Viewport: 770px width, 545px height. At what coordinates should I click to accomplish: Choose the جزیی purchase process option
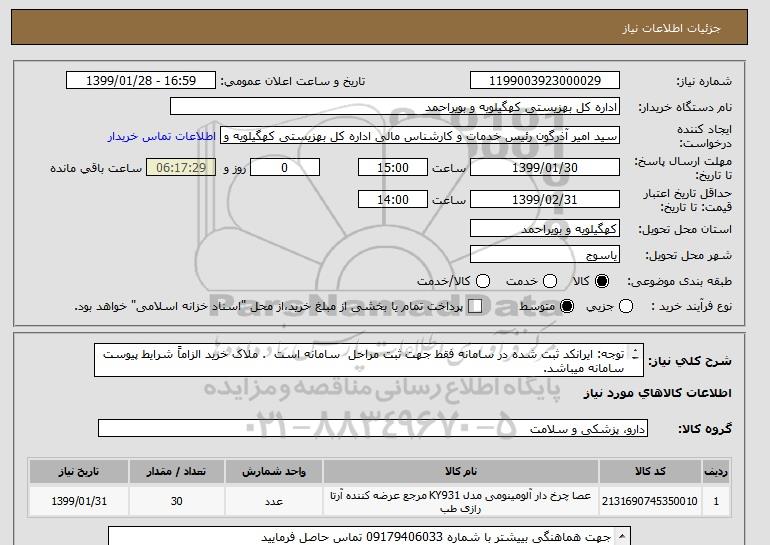pyautogui.click(x=626, y=306)
